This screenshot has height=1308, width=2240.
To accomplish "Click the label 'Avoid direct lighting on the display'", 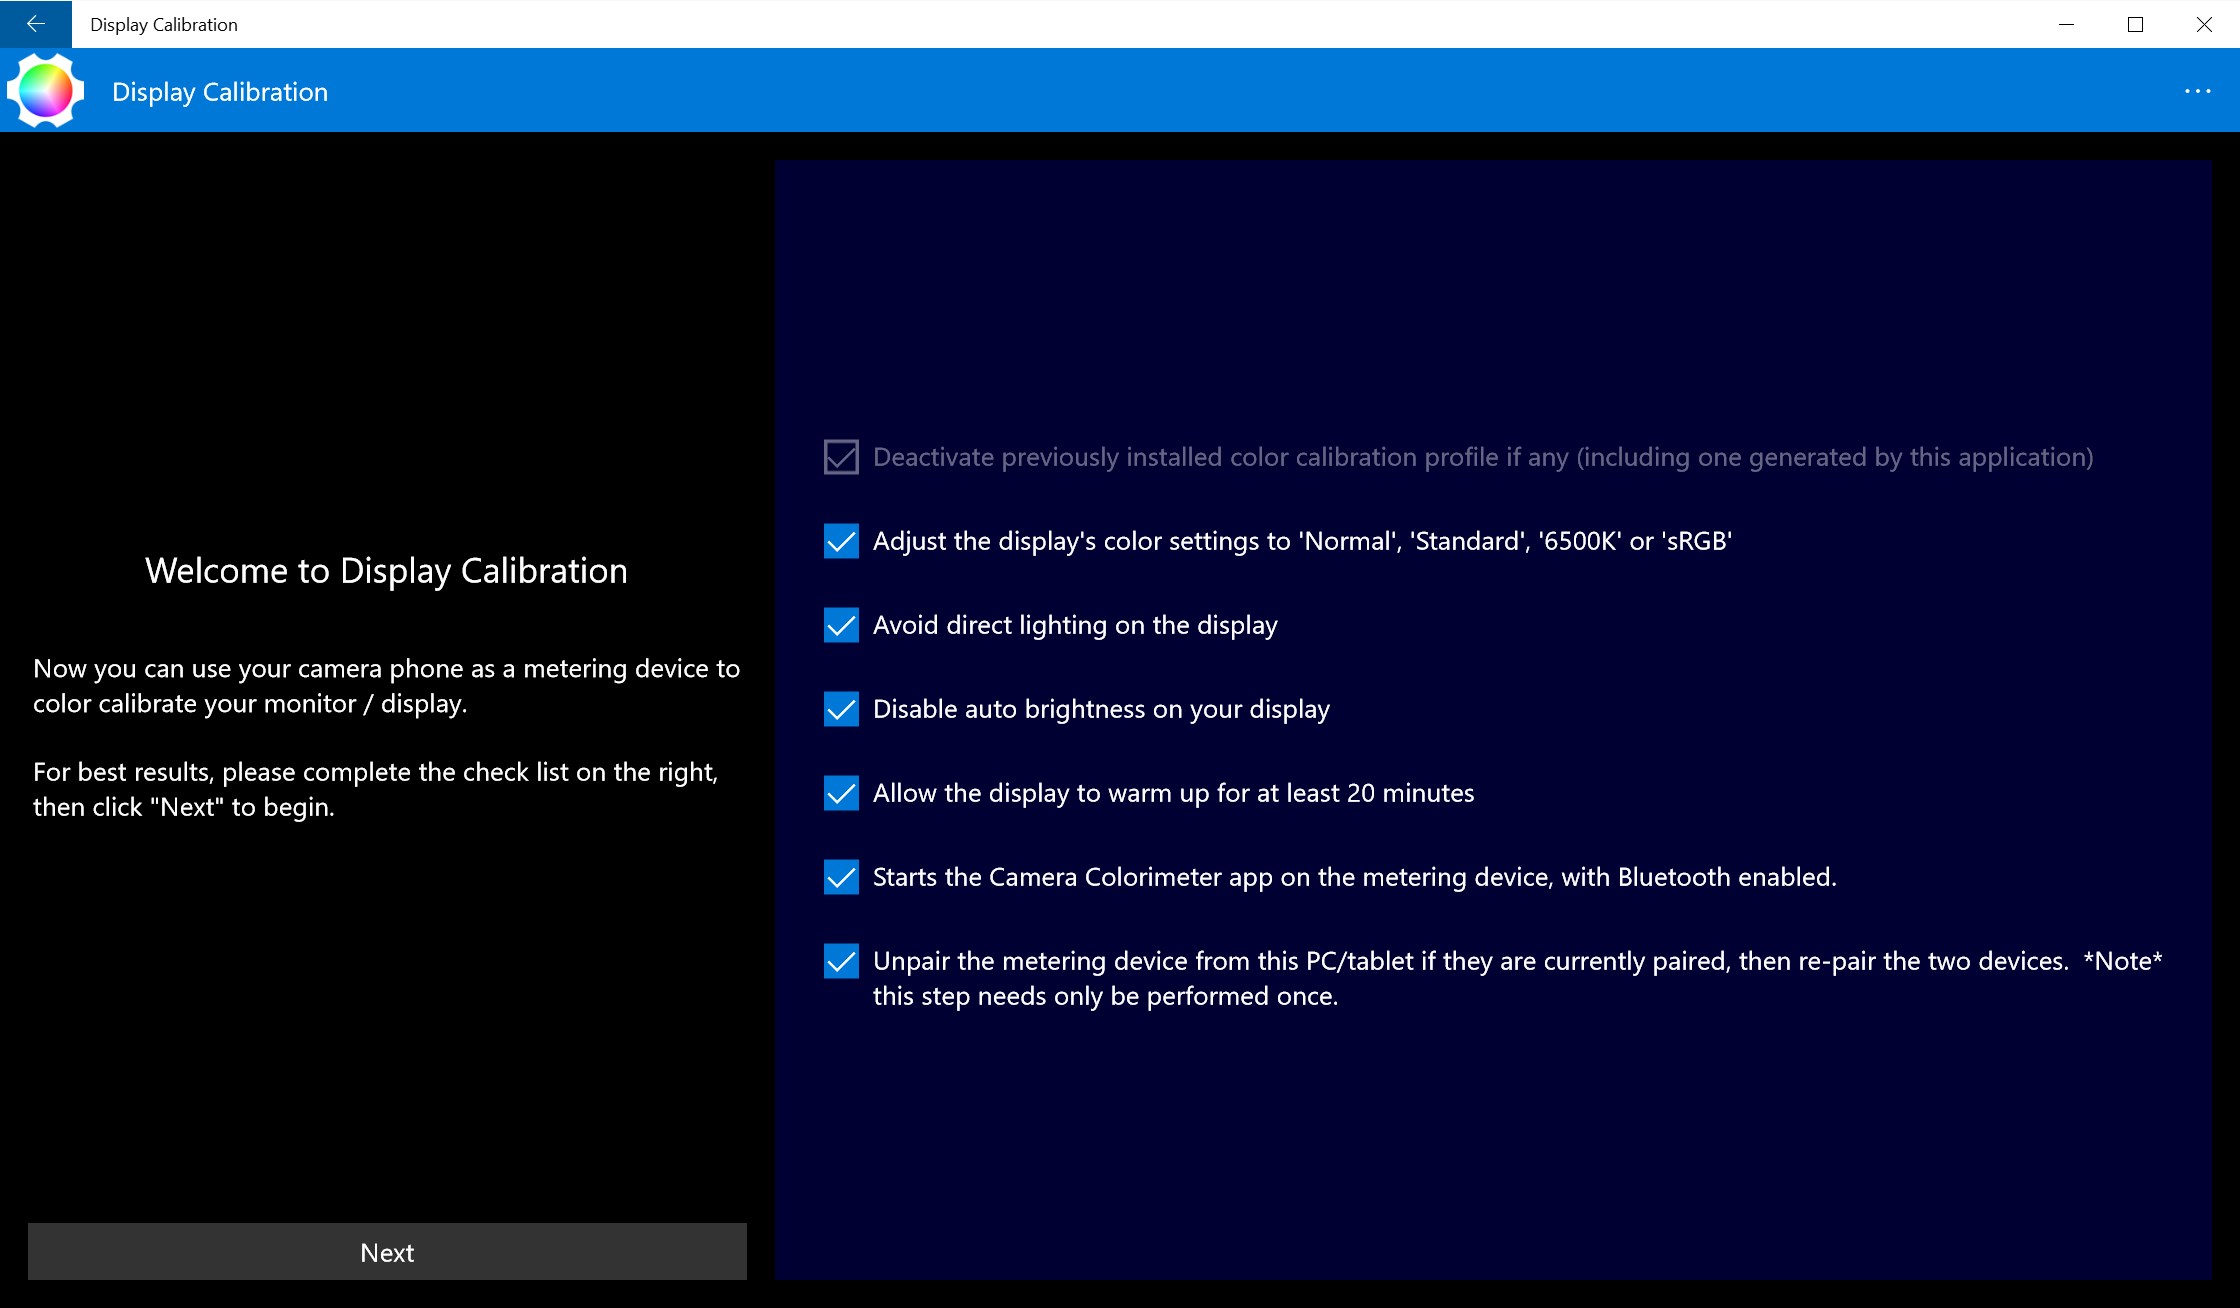I will pos(1074,624).
